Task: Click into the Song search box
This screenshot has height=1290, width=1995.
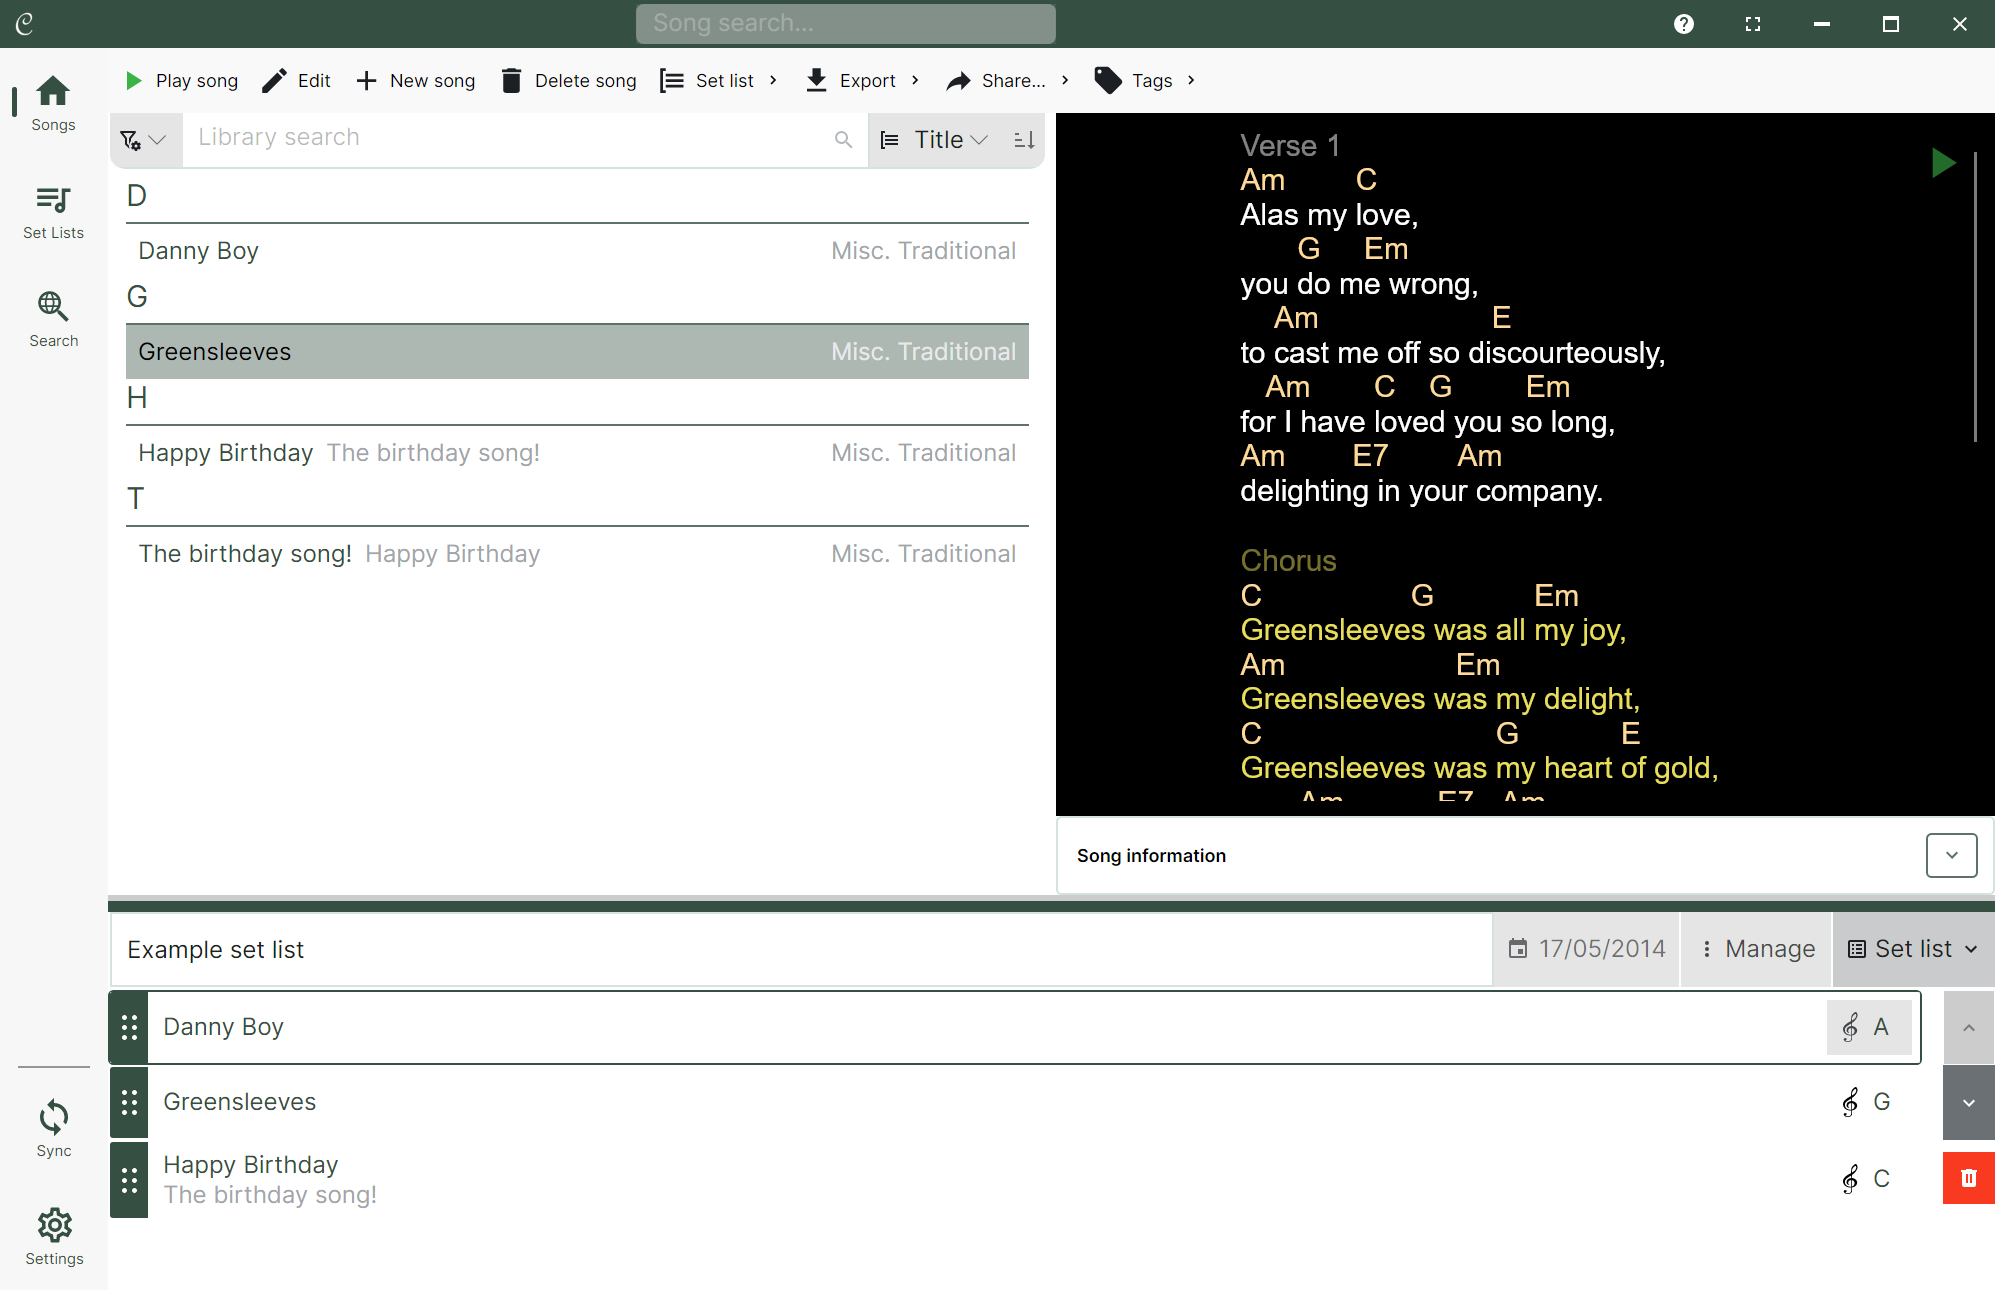Action: 845,24
